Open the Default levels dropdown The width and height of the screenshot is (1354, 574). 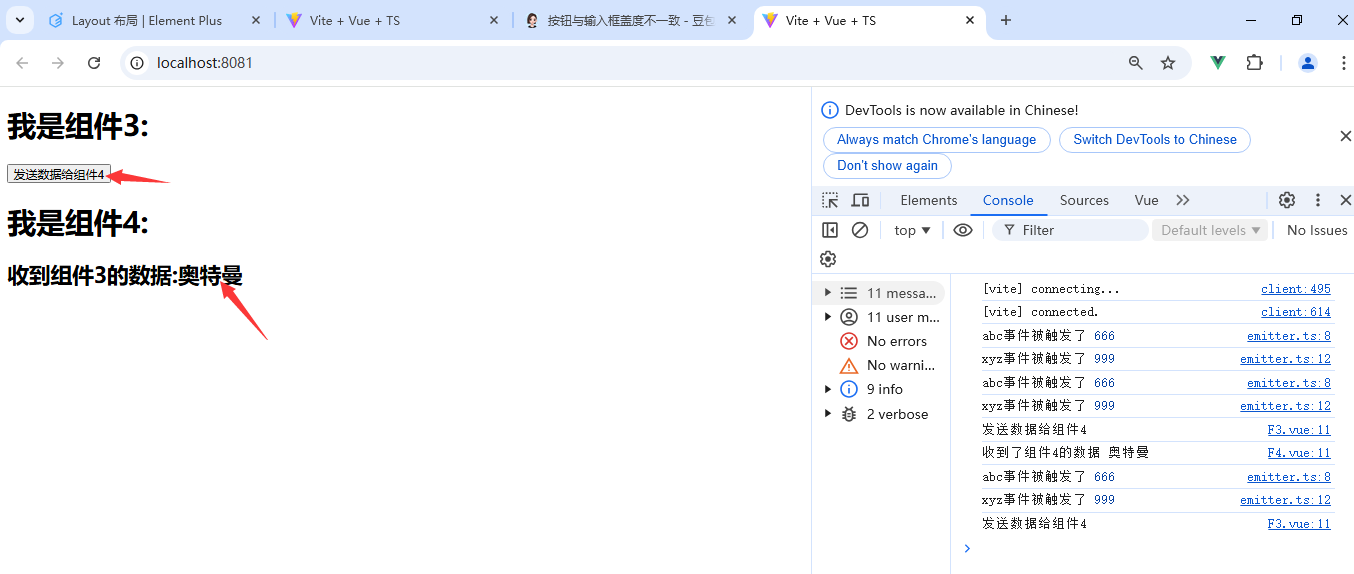(1211, 230)
